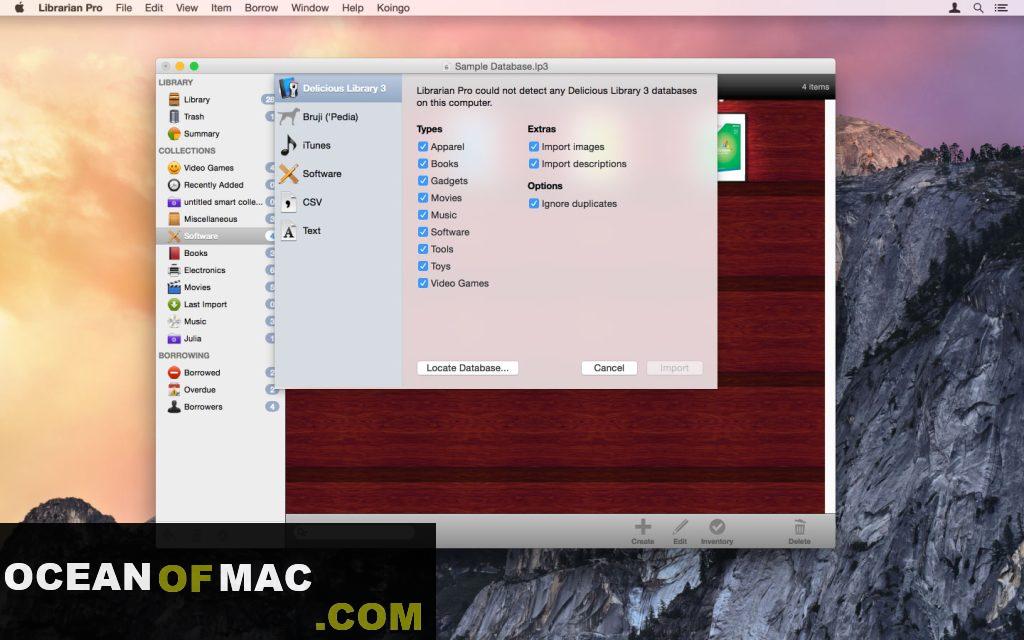This screenshot has width=1024, height=640.
Task: Uncheck the Video Games type checkbox
Action: (423, 283)
